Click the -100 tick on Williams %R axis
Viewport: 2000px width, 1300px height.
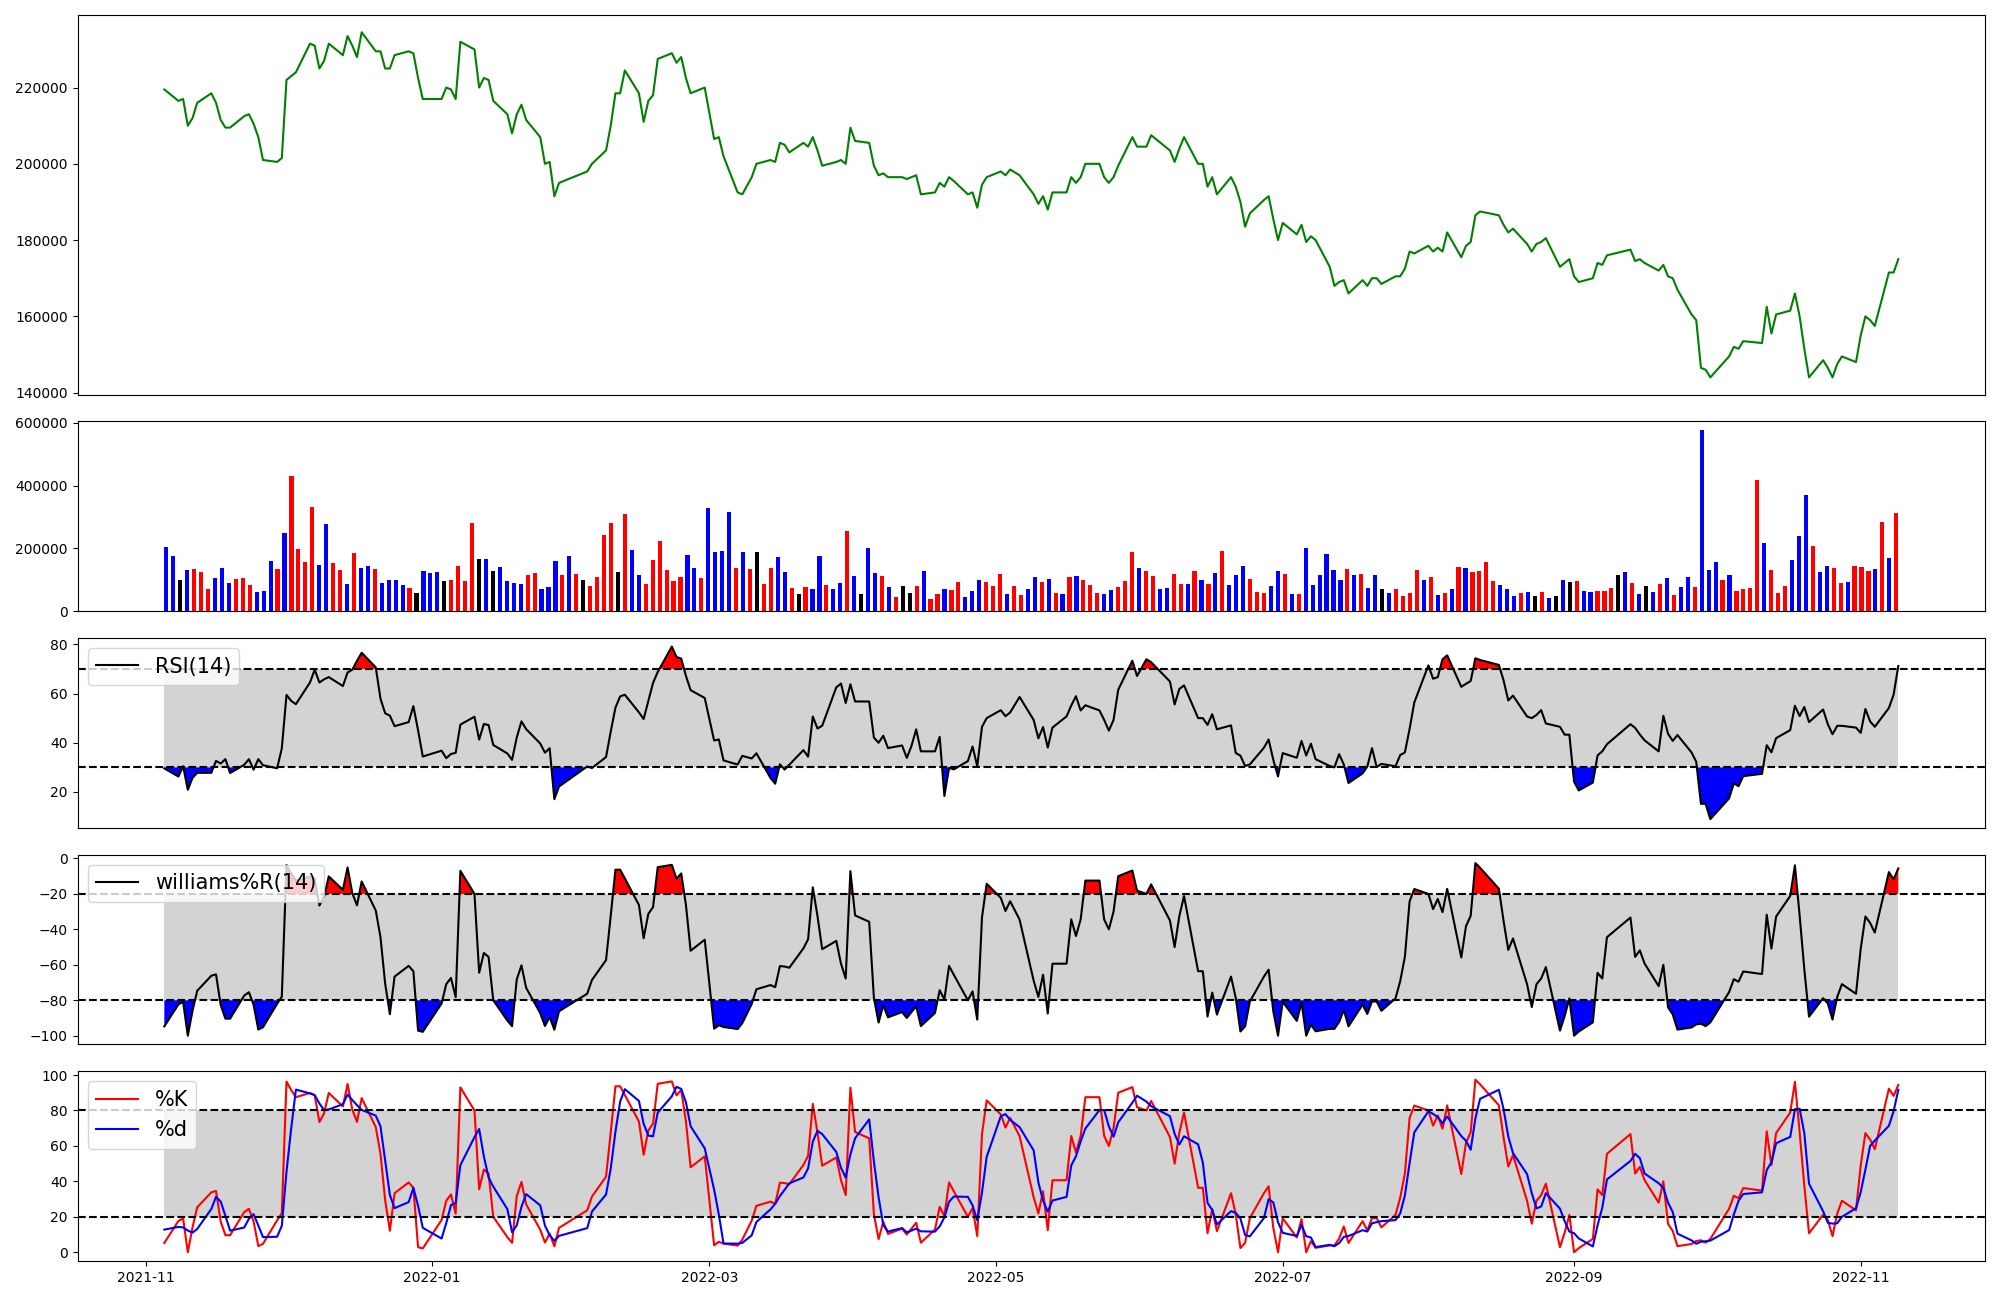(49, 1036)
